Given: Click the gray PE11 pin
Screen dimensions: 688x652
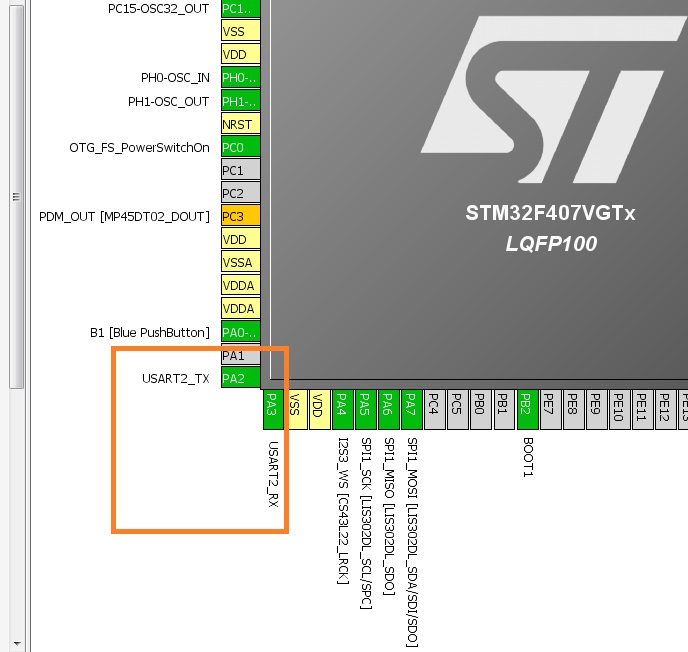Looking at the screenshot, I should [x=643, y=409].
